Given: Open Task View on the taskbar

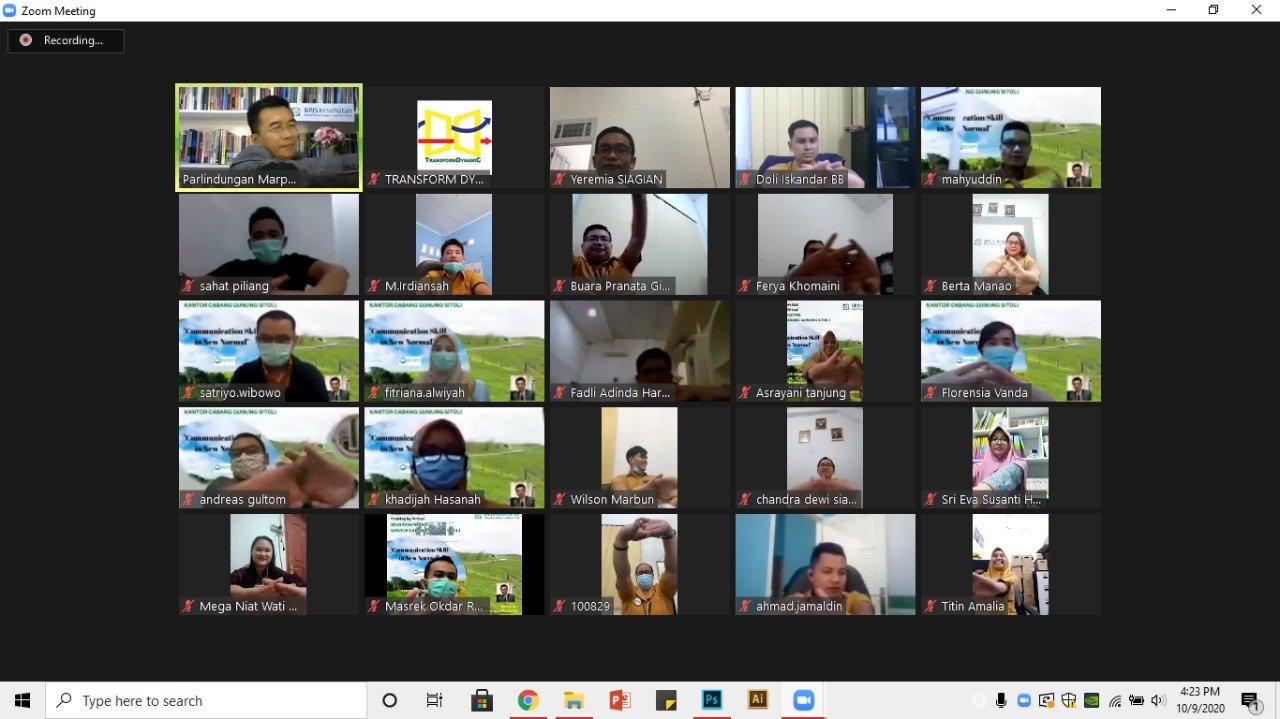Looking at the screenshot, I should coord(435,700).
